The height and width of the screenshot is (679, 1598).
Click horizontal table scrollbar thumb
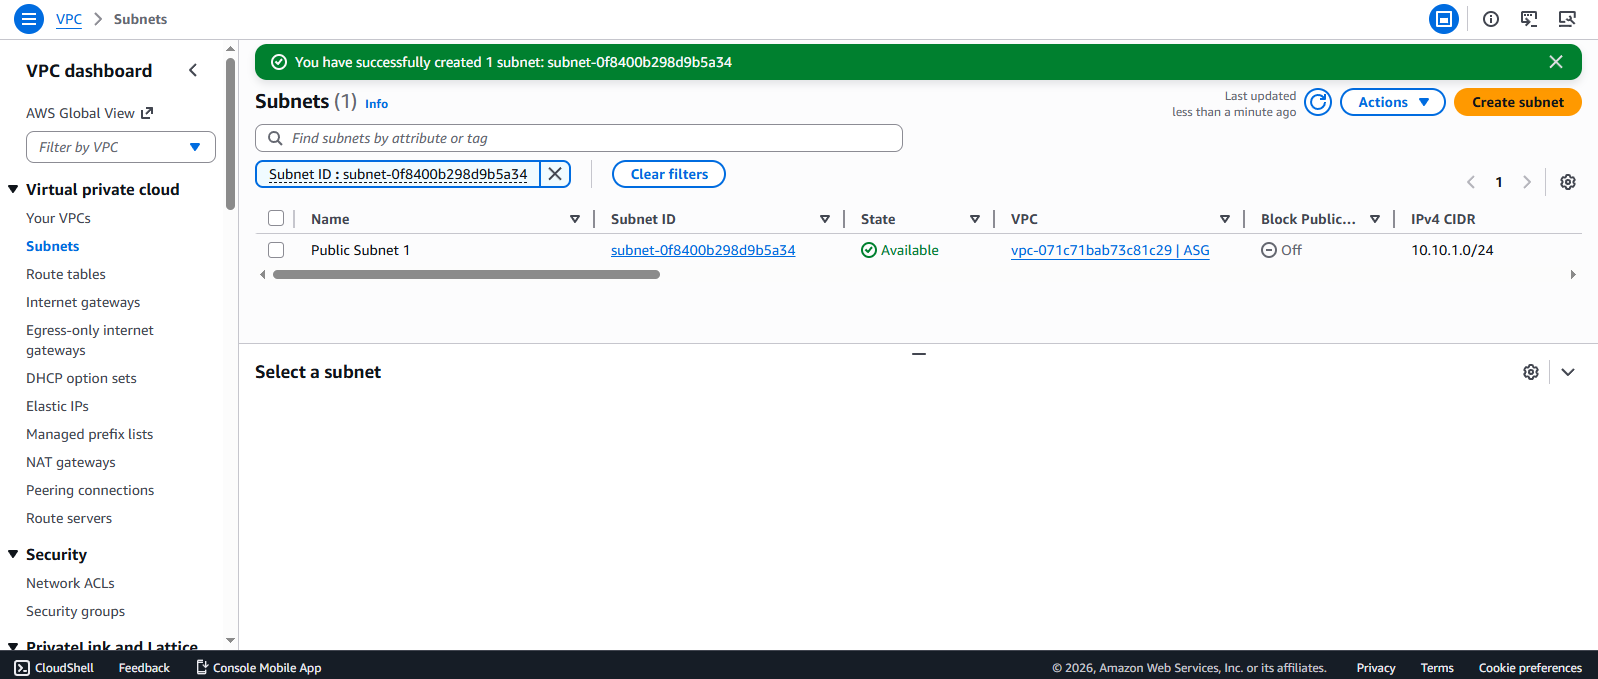466,274
